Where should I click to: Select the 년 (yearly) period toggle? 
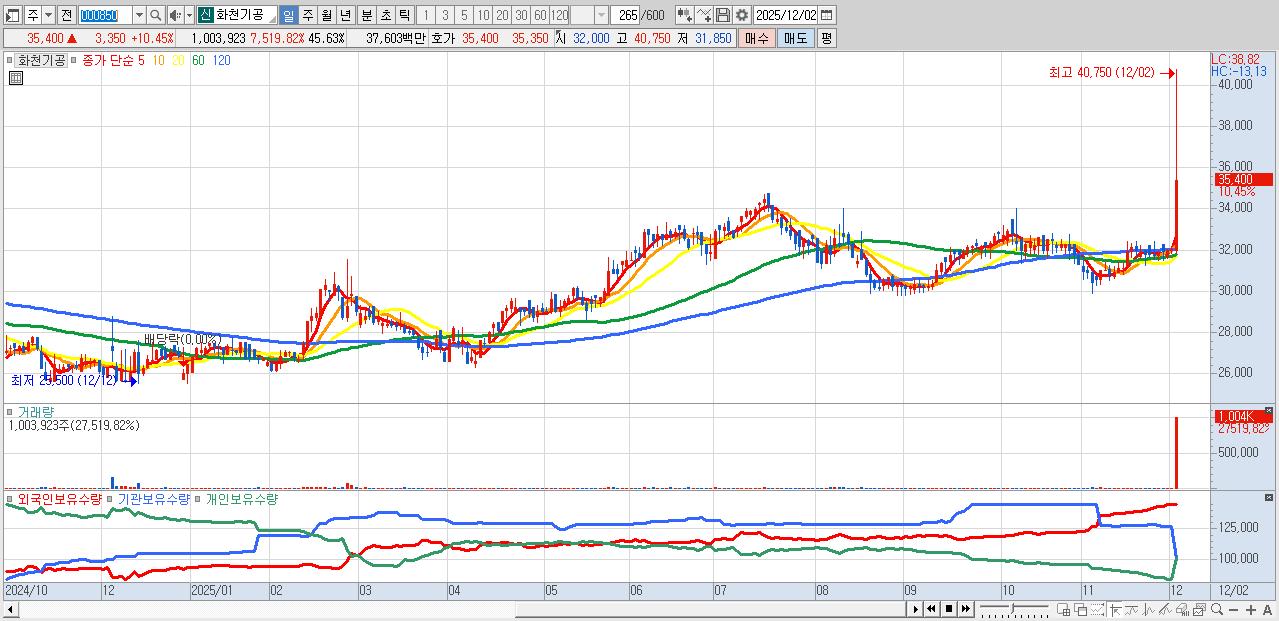pos(345,15)
